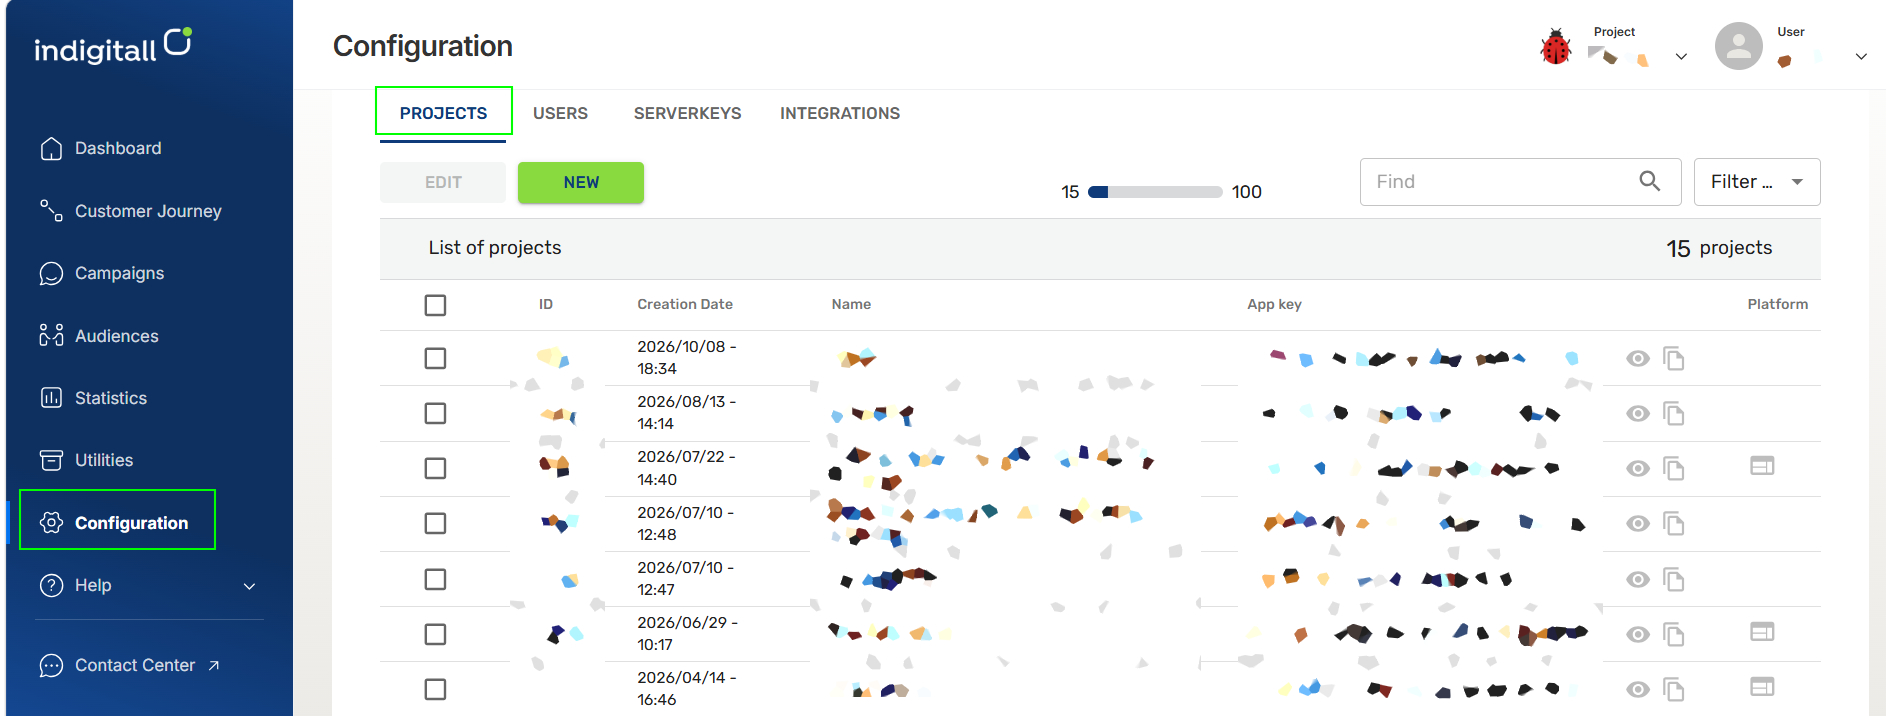Switch to the PROJECTS tab
This screenshot has height=716, width=1886.
coord(443,113)
